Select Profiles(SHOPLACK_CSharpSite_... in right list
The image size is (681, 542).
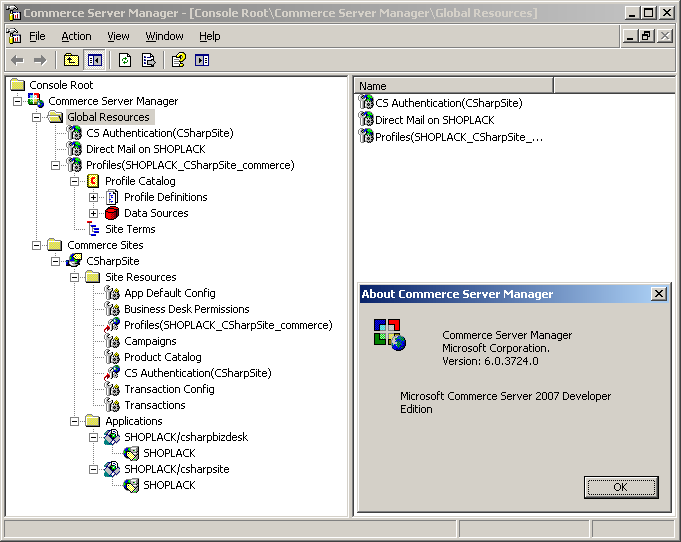[459, 137]
